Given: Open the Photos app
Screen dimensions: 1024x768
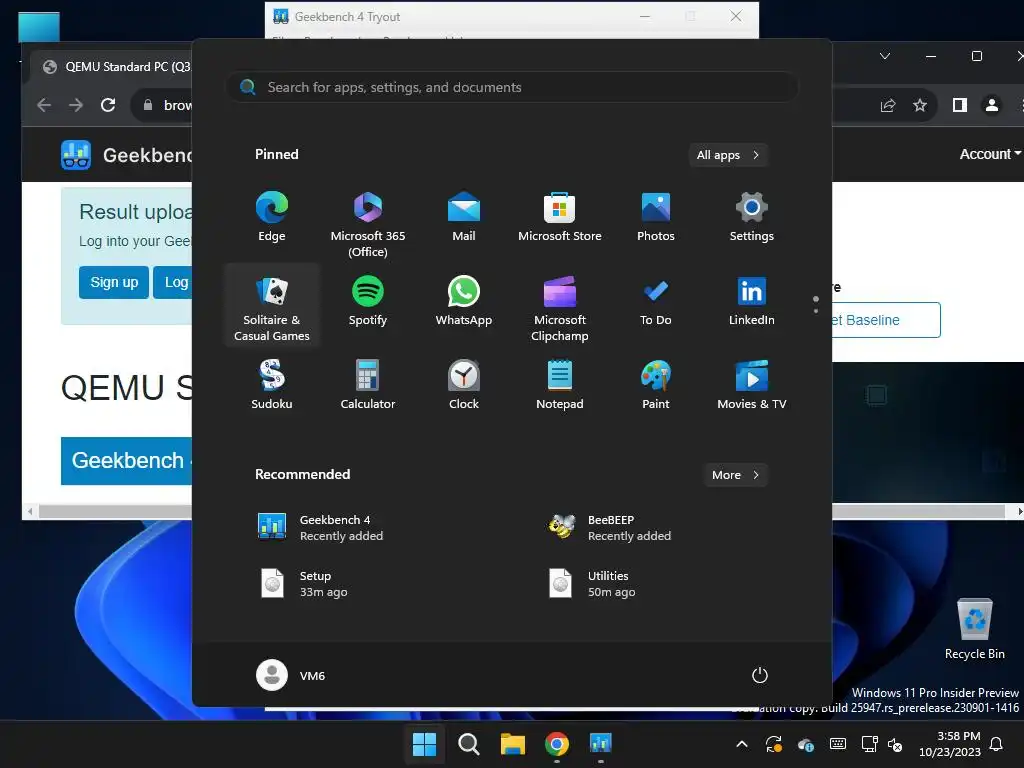Looking at the screenshot, I should [x=656, y=217].
